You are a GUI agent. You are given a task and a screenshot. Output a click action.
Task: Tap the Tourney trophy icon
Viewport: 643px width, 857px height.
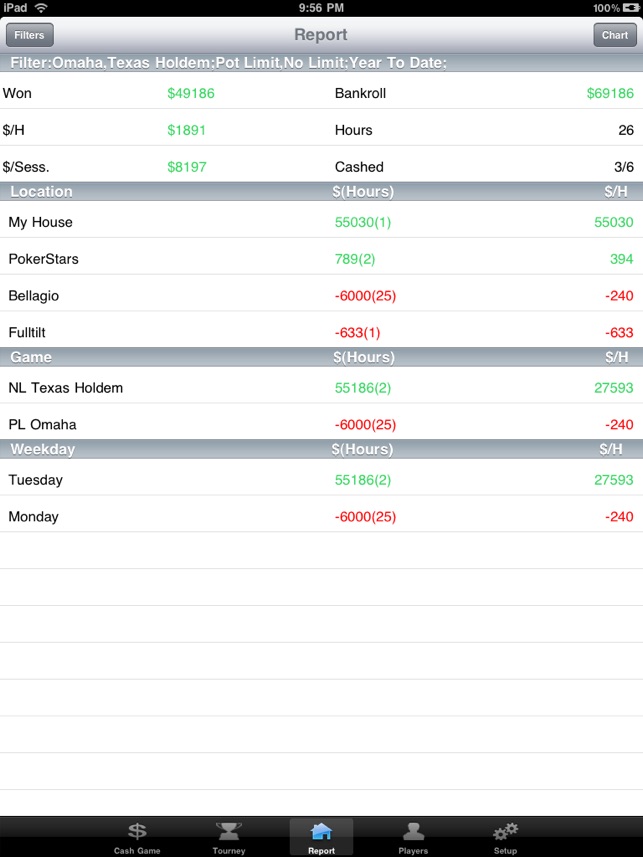pyautogui.click(x=229, y=832)
